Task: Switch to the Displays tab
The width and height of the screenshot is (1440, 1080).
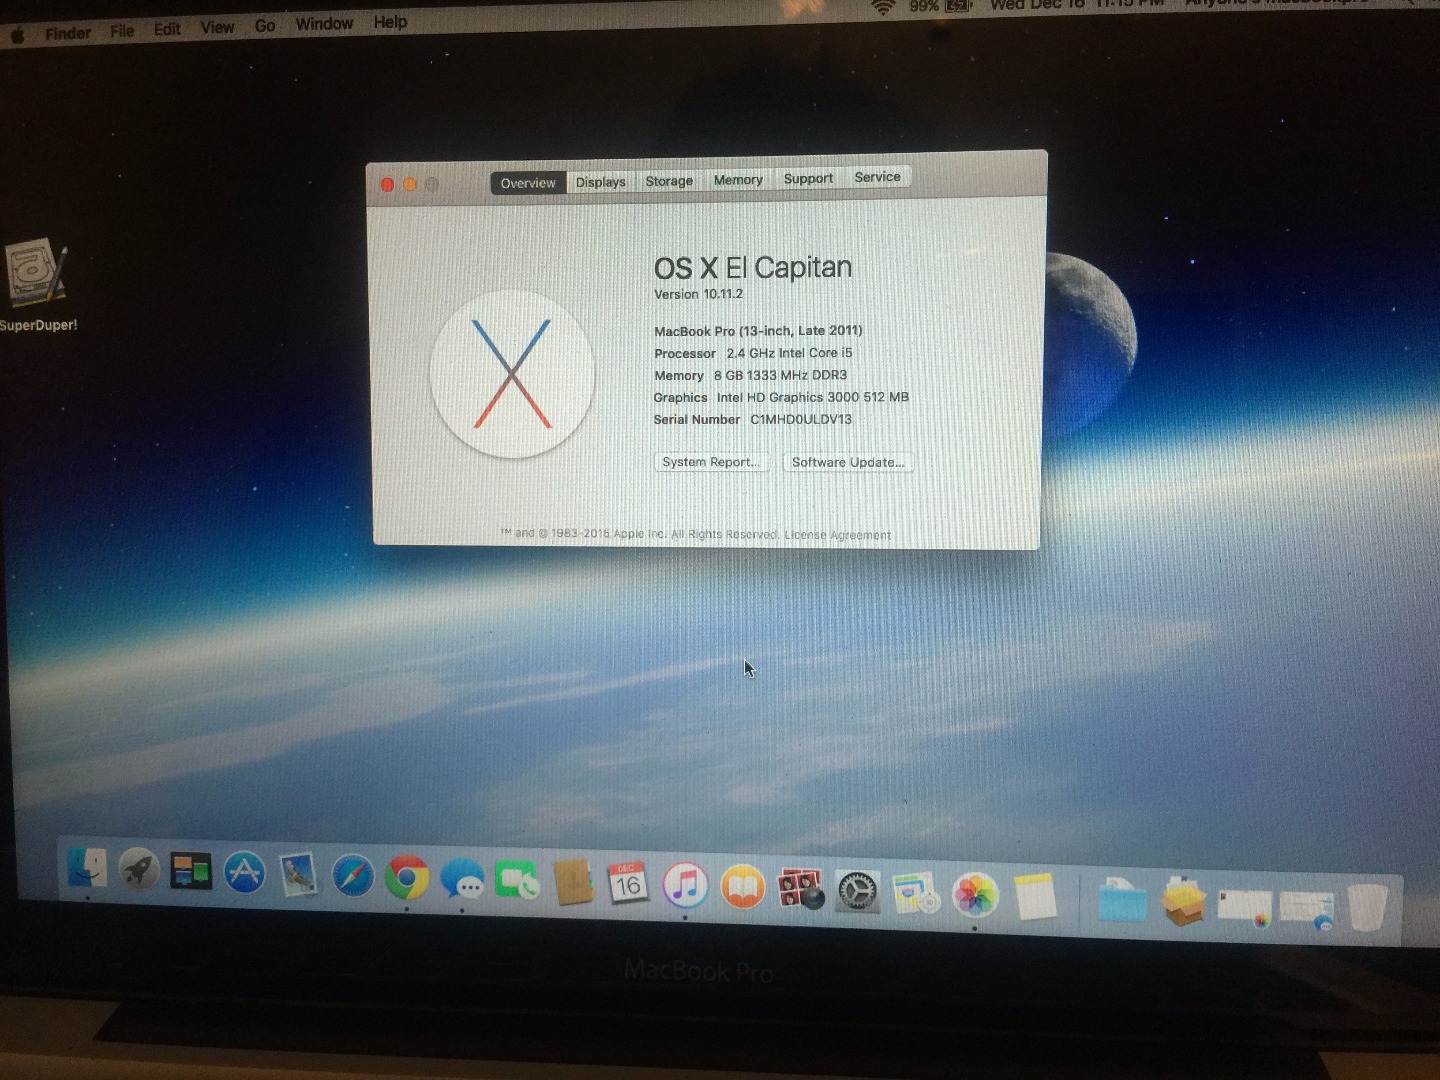Action: (x=600, y=182)
